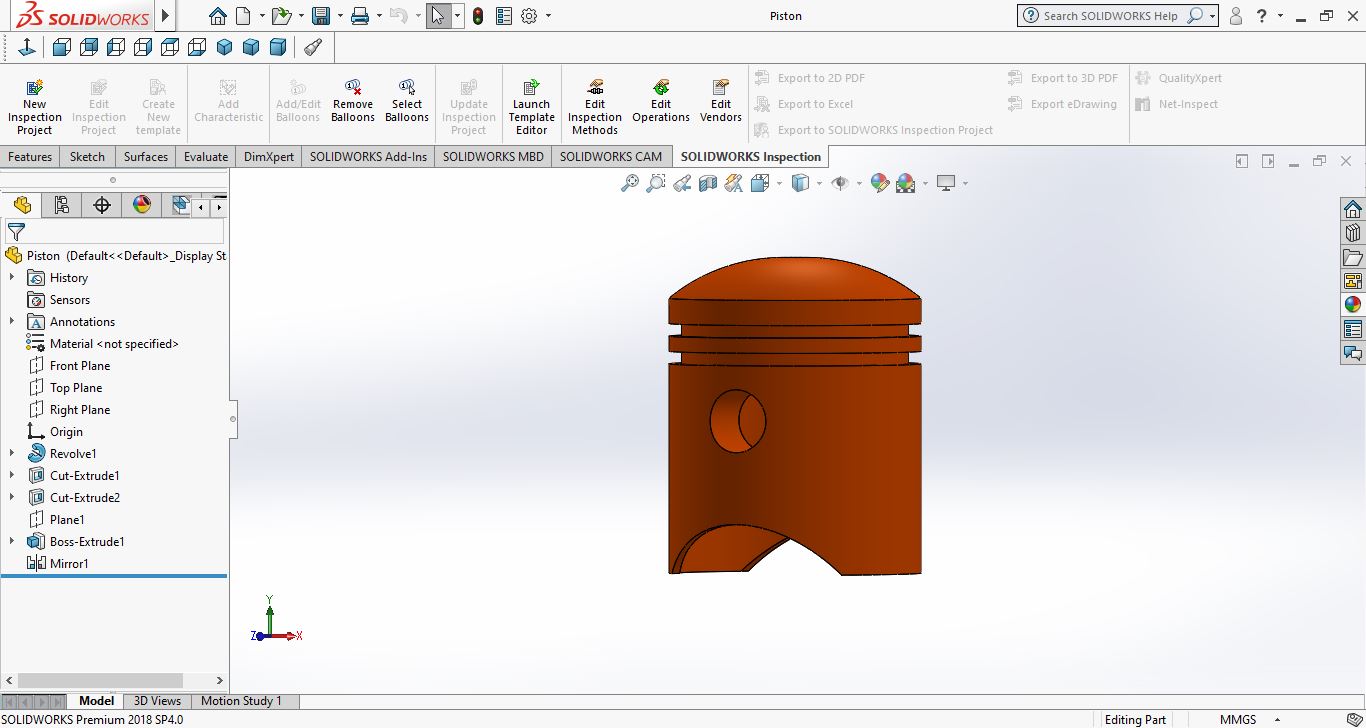
Task: Click the Search SOLIDWORKS Help field
Action: tap(1110, 16)
